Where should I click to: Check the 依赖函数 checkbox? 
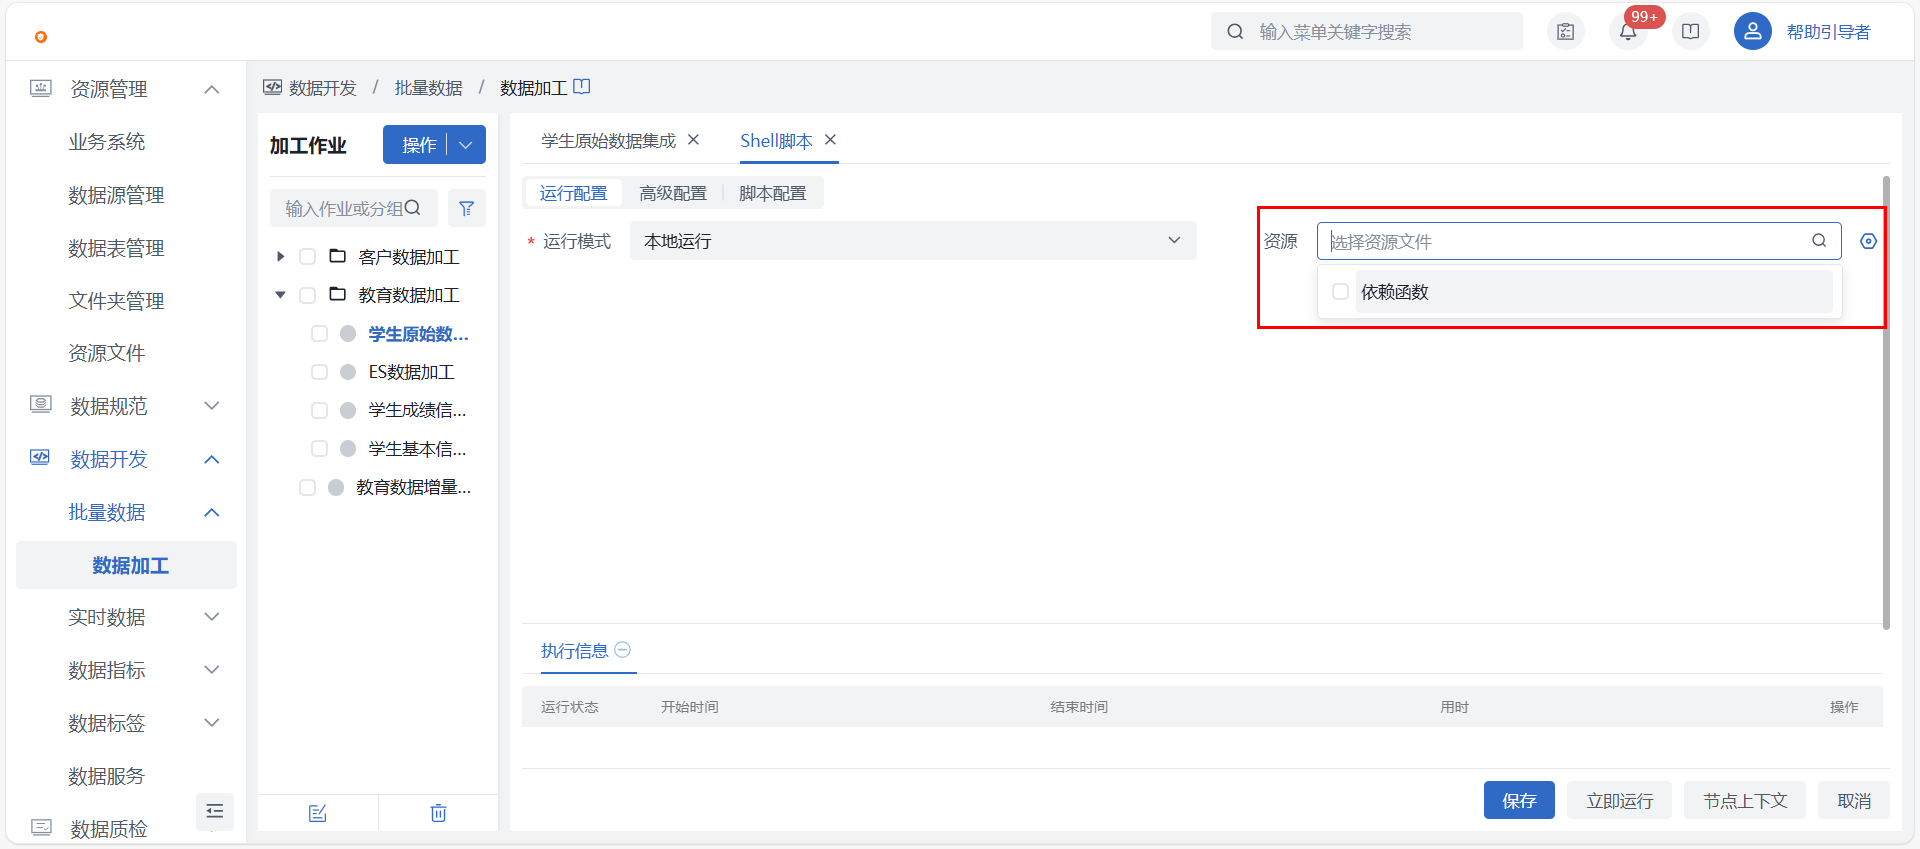[1340, 292]
